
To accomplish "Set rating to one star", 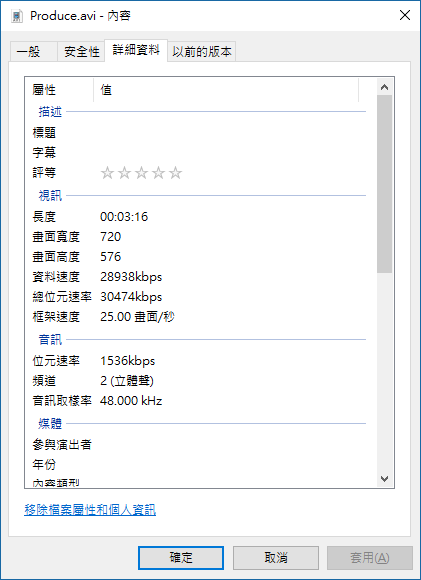I will tap(107, 173).
